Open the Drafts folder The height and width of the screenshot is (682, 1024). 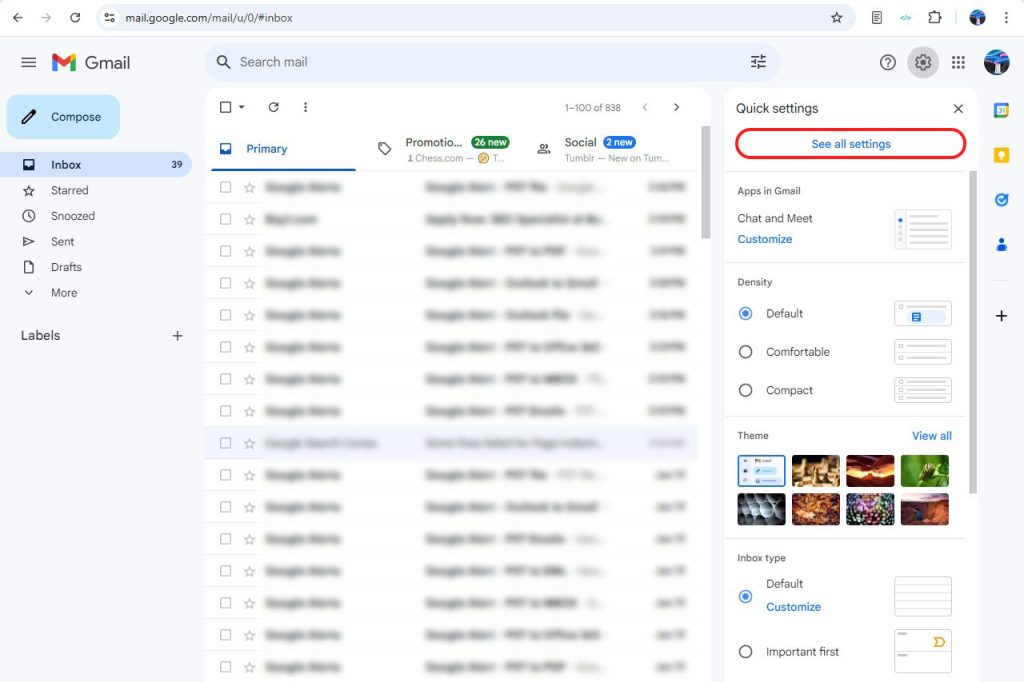(x=96, y=267)
